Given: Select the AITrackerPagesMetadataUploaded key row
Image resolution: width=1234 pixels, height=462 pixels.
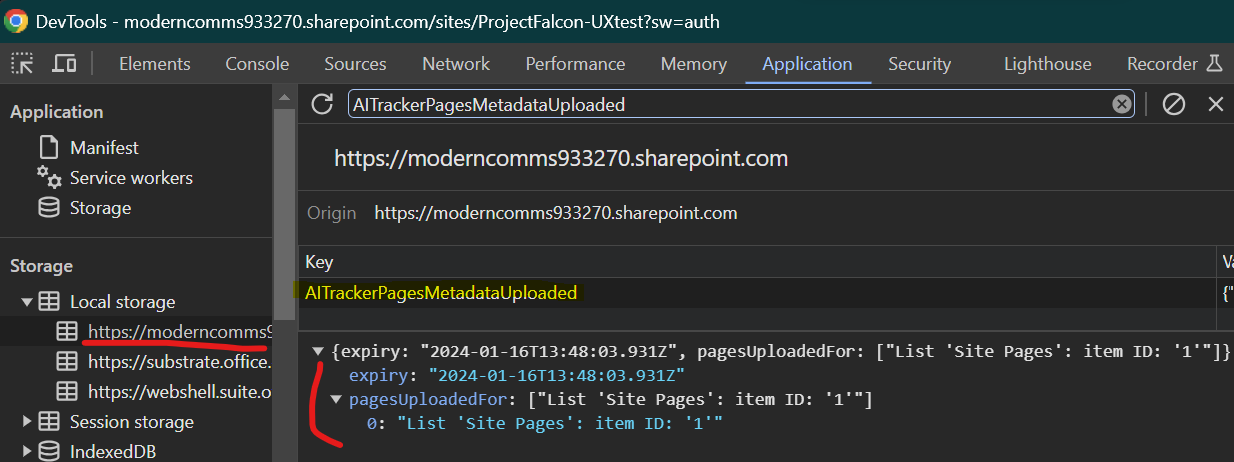Looking at the screenshot, I should 757,293.
